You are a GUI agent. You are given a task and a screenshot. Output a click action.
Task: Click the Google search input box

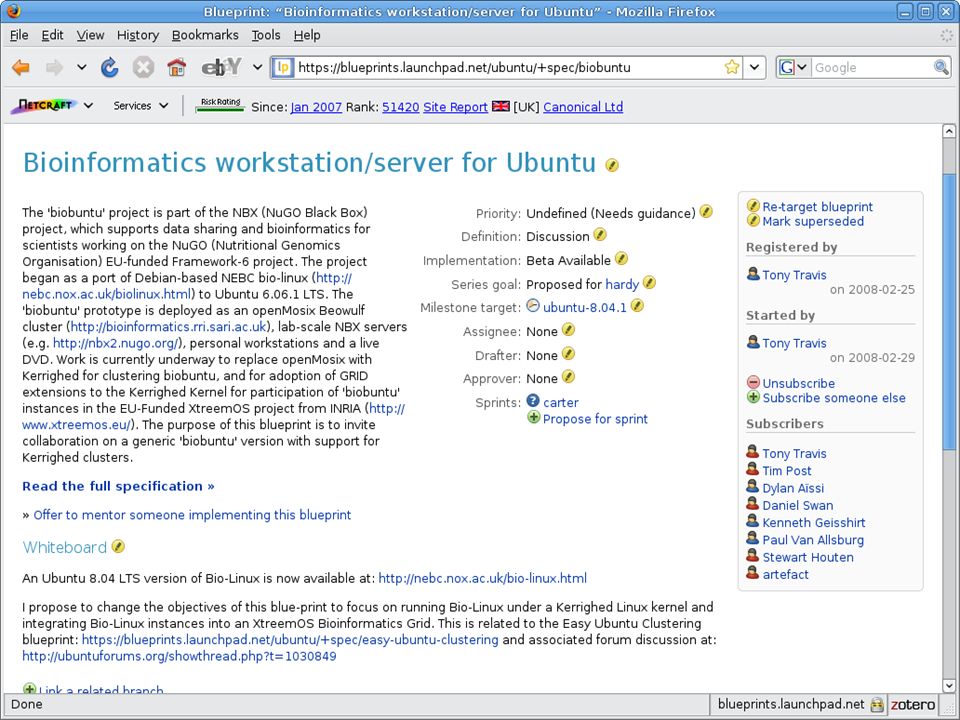(x=872, y=67)
